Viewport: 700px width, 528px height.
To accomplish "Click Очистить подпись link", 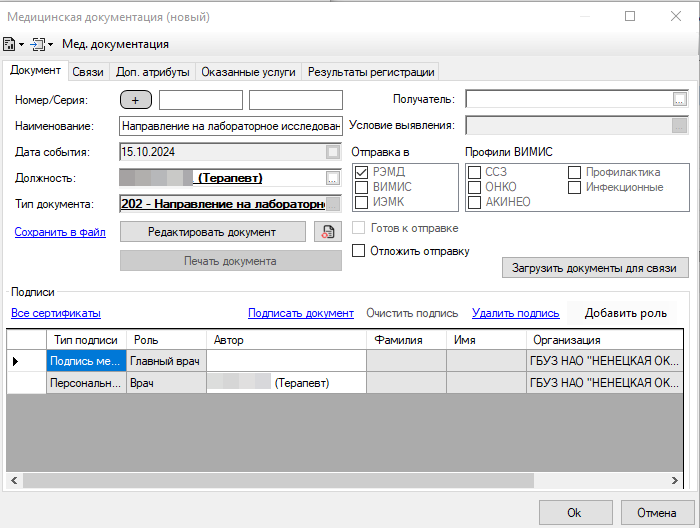I will (412, 313).
